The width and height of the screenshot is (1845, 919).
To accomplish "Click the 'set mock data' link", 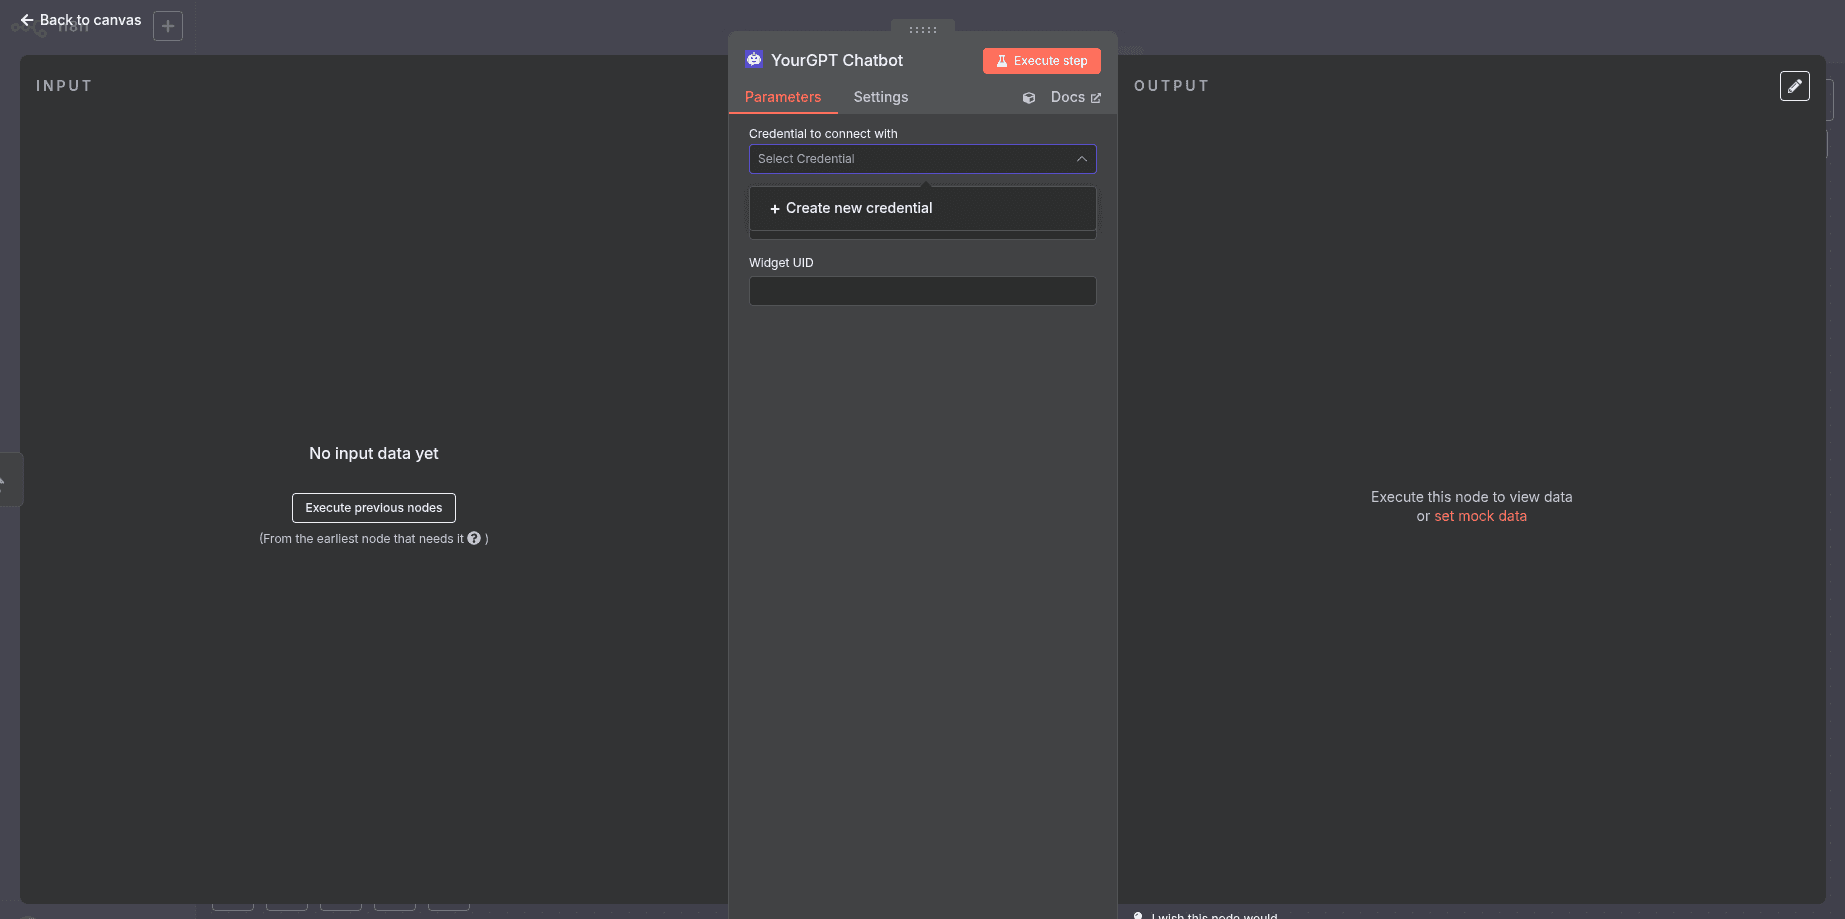I will 1480,516.
